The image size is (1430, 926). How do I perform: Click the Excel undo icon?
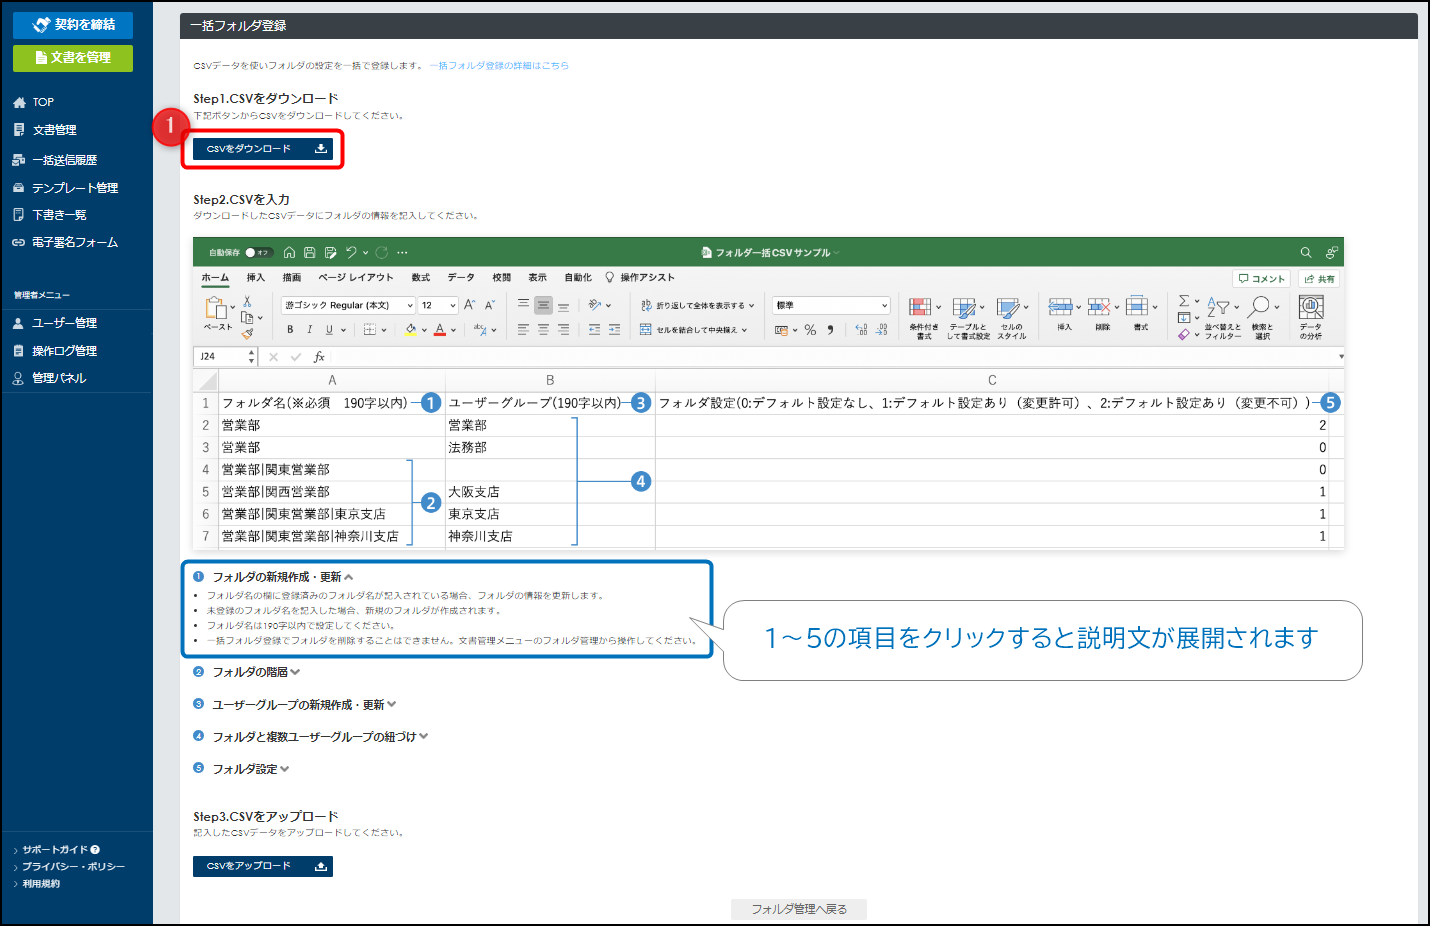click(351, 252)
